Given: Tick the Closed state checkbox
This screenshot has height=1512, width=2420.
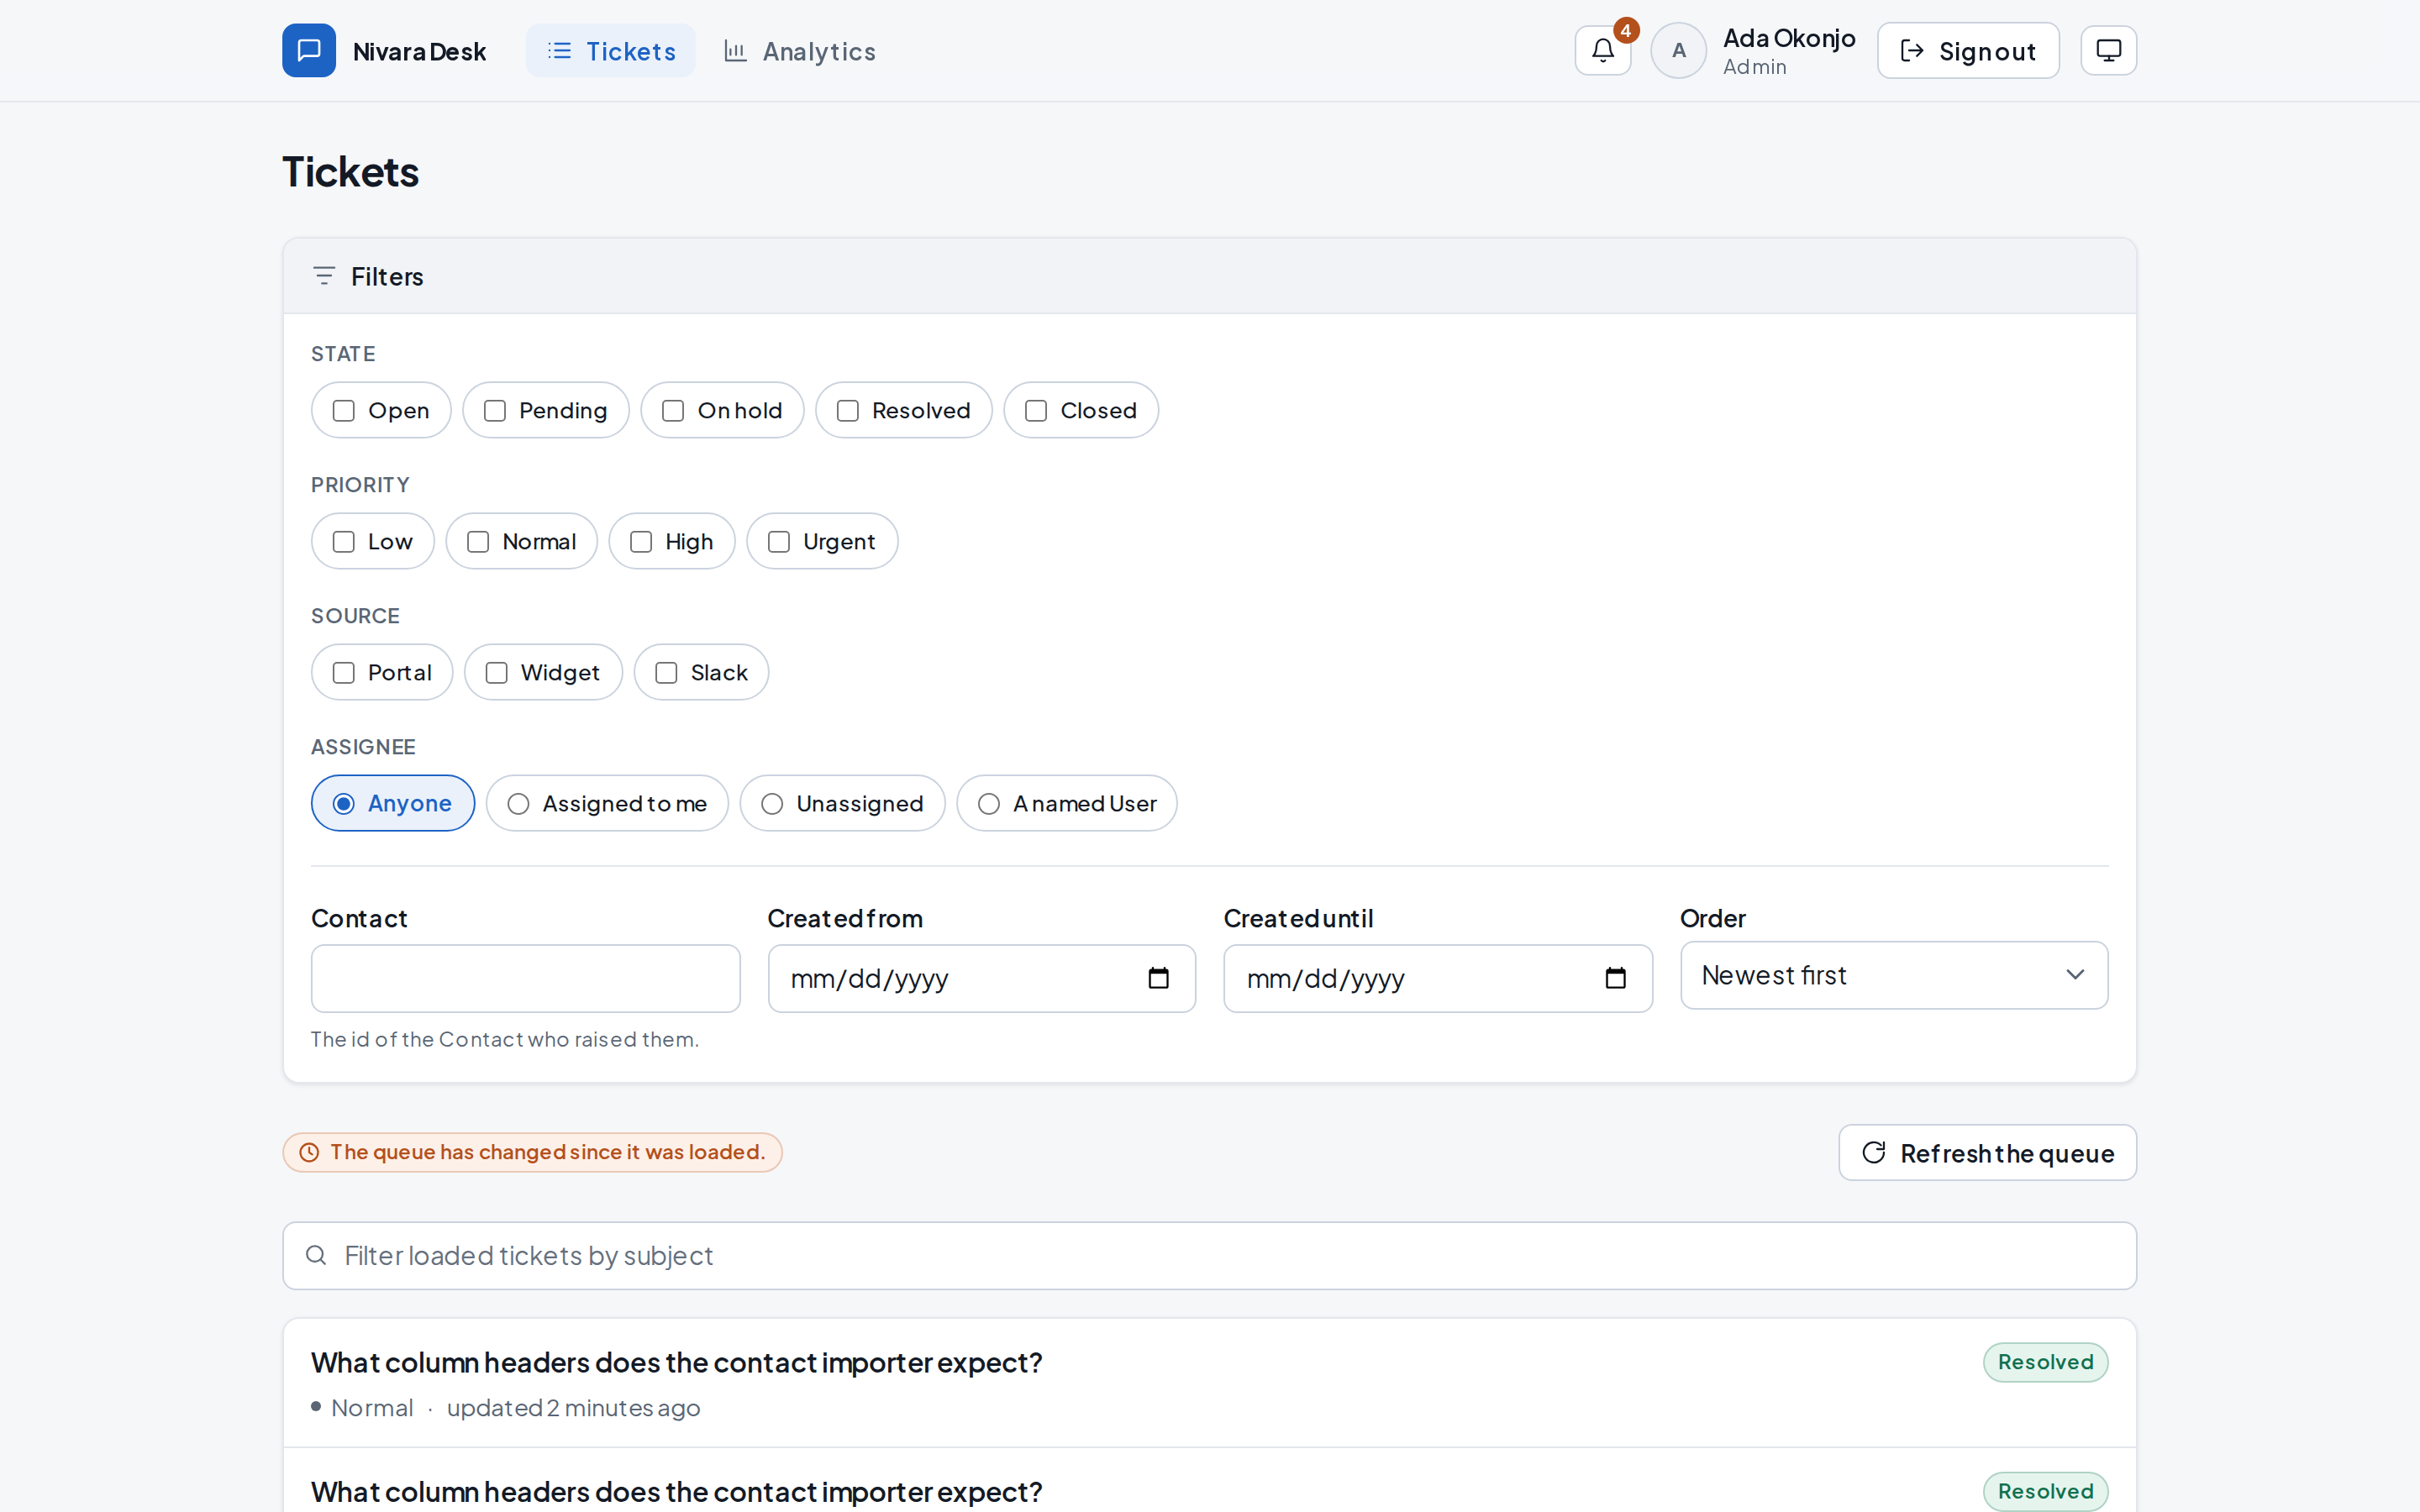Looking at the screenshot, I should point(1036,411).
